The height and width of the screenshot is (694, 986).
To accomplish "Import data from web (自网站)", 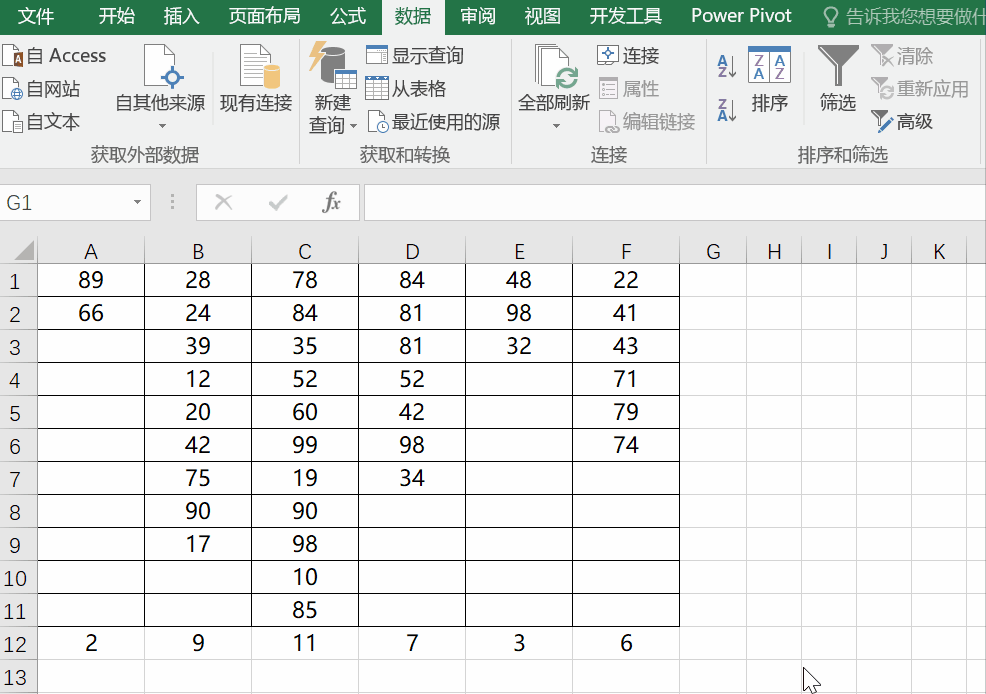I will tap(42, 89).
